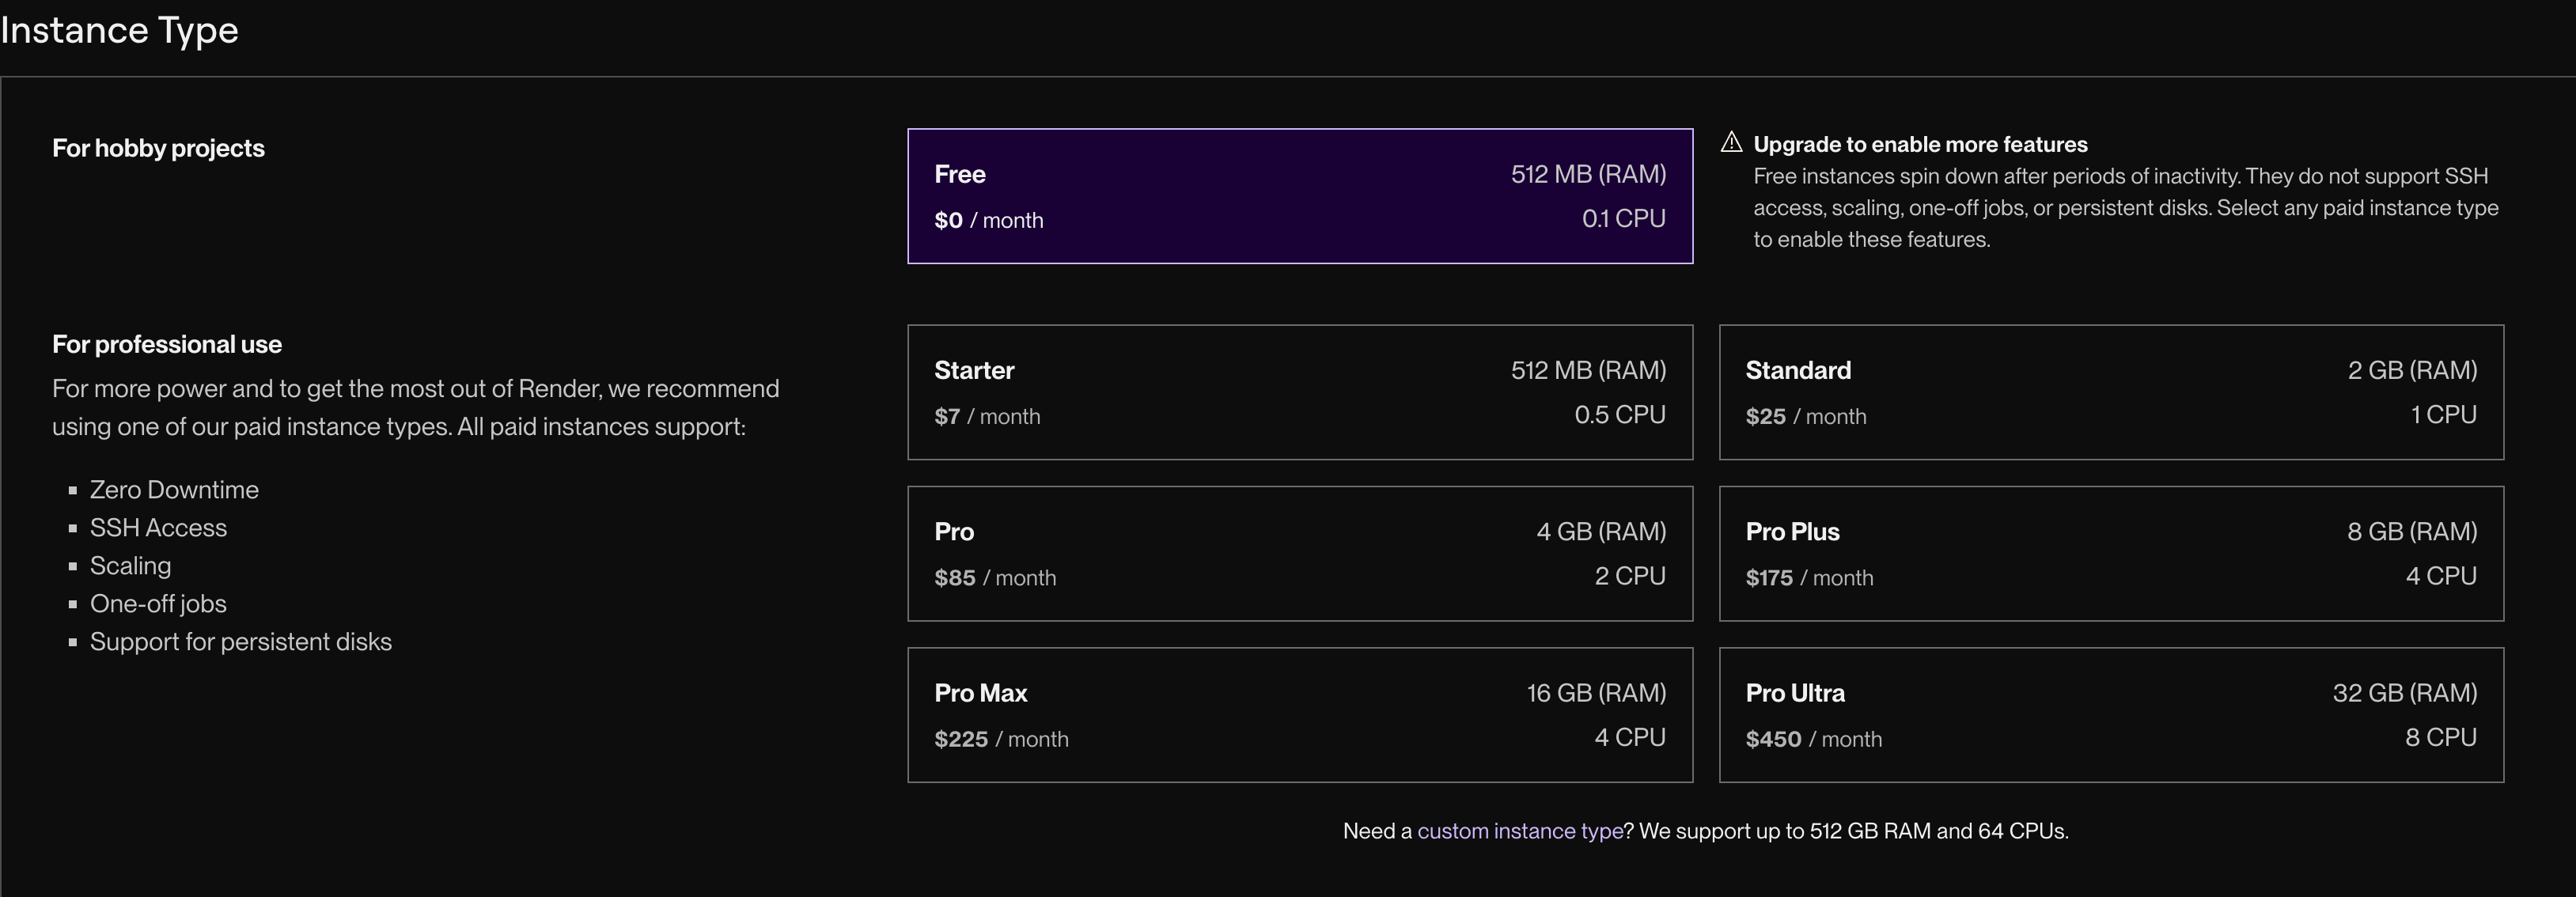Click the $175 / month price

[x=1809, y=578]
